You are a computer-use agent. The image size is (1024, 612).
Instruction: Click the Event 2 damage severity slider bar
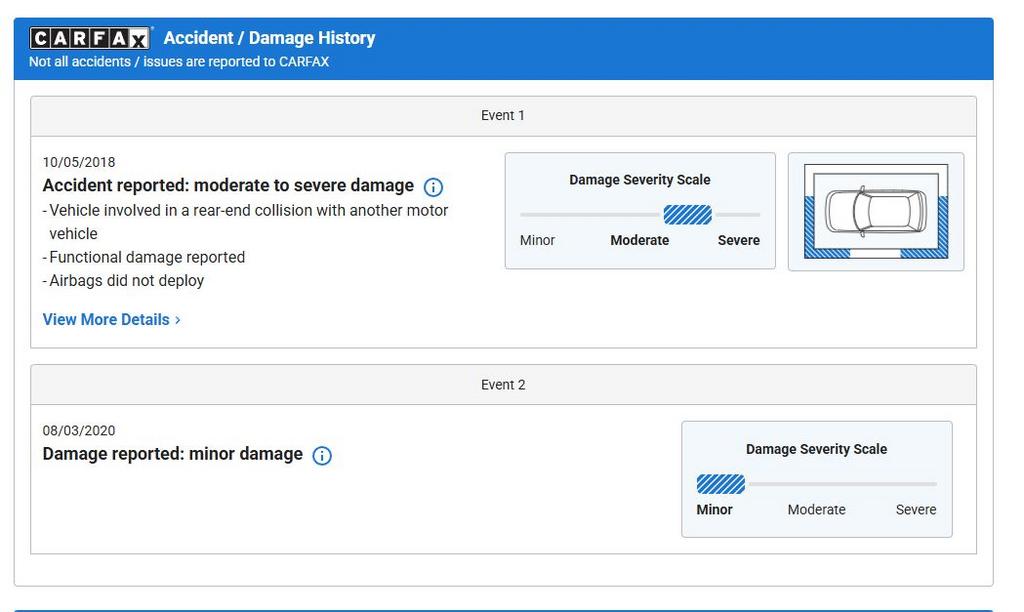click(816, 484)
